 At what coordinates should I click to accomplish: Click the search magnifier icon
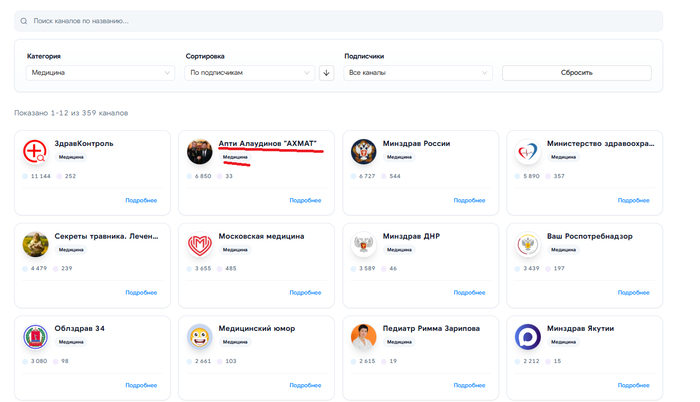(x=24, y=21)
